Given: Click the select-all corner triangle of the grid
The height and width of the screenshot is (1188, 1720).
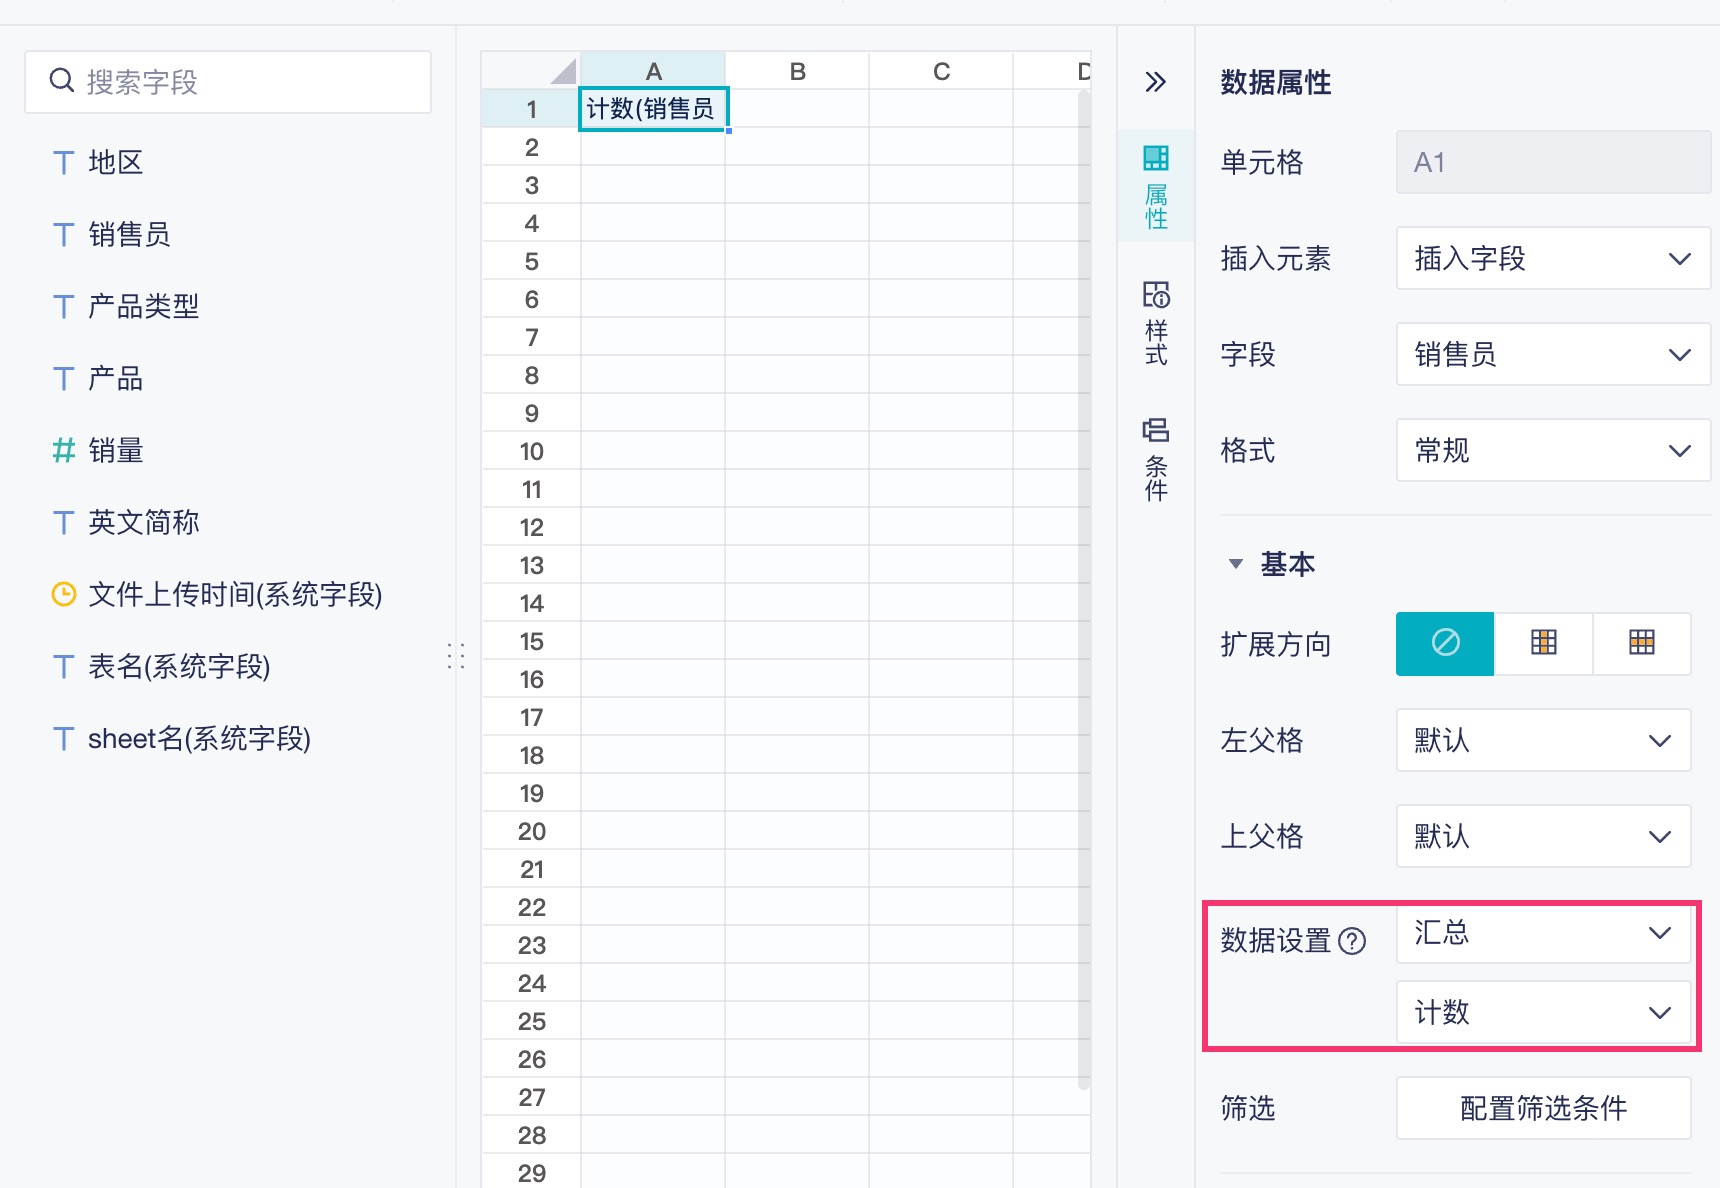Looking at the screenshot, I should coord(564,72).
